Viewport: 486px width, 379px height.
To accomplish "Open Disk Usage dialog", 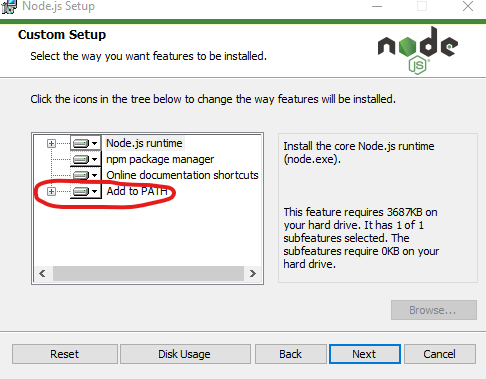I will pos(185,354).
